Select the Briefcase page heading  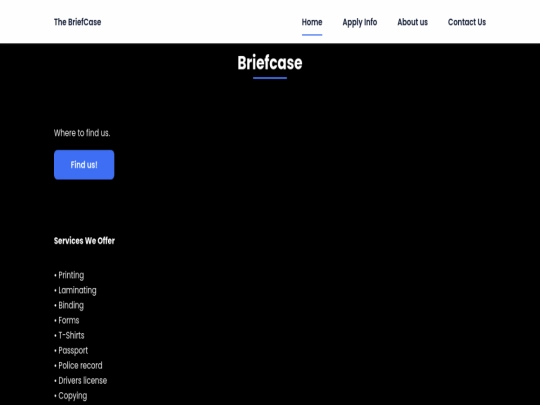(x=270, y=63)
